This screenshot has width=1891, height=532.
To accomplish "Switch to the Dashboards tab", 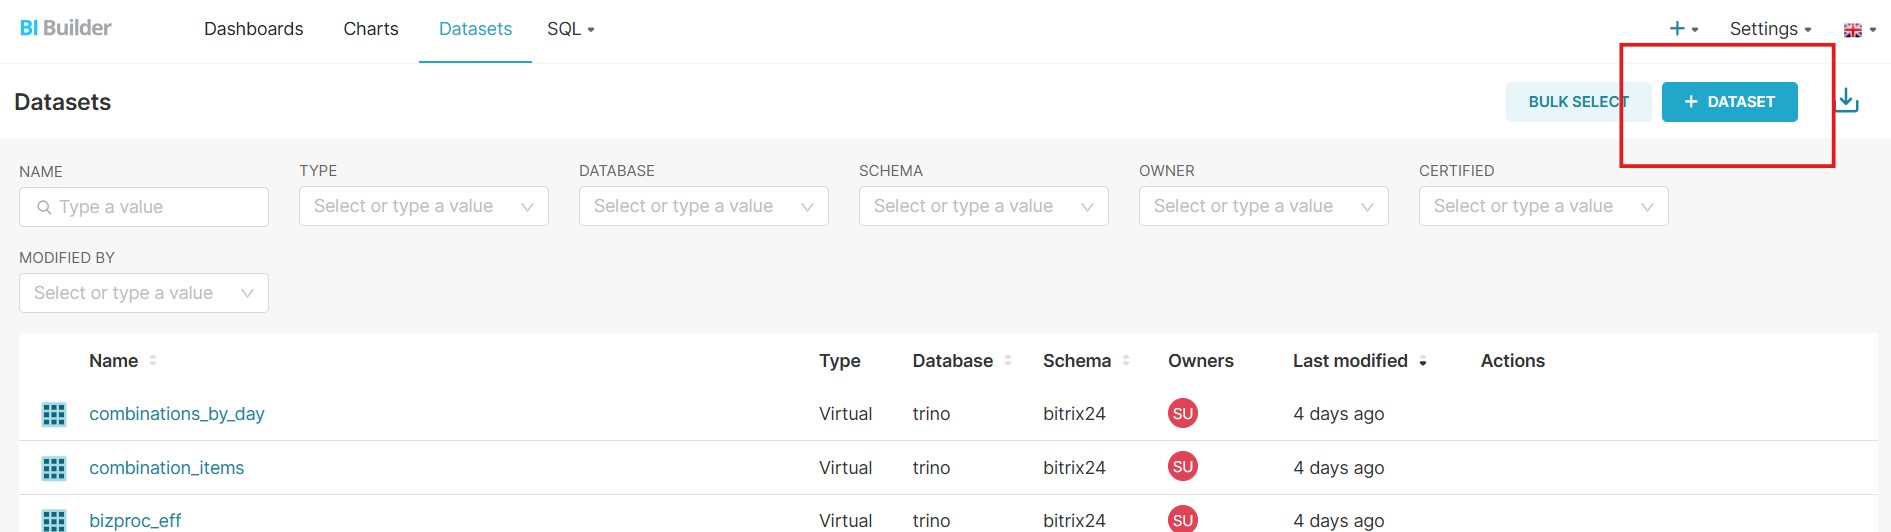I will pos(253,29).
